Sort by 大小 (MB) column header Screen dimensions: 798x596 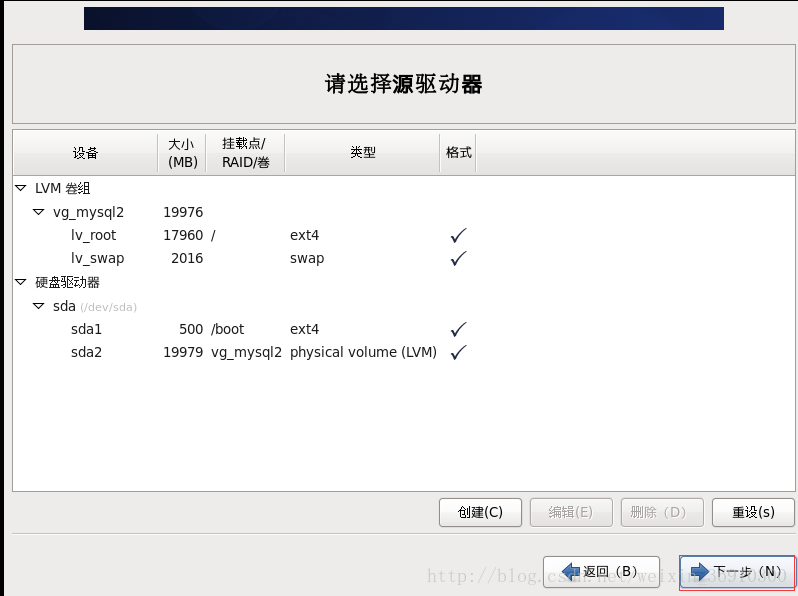182,153
